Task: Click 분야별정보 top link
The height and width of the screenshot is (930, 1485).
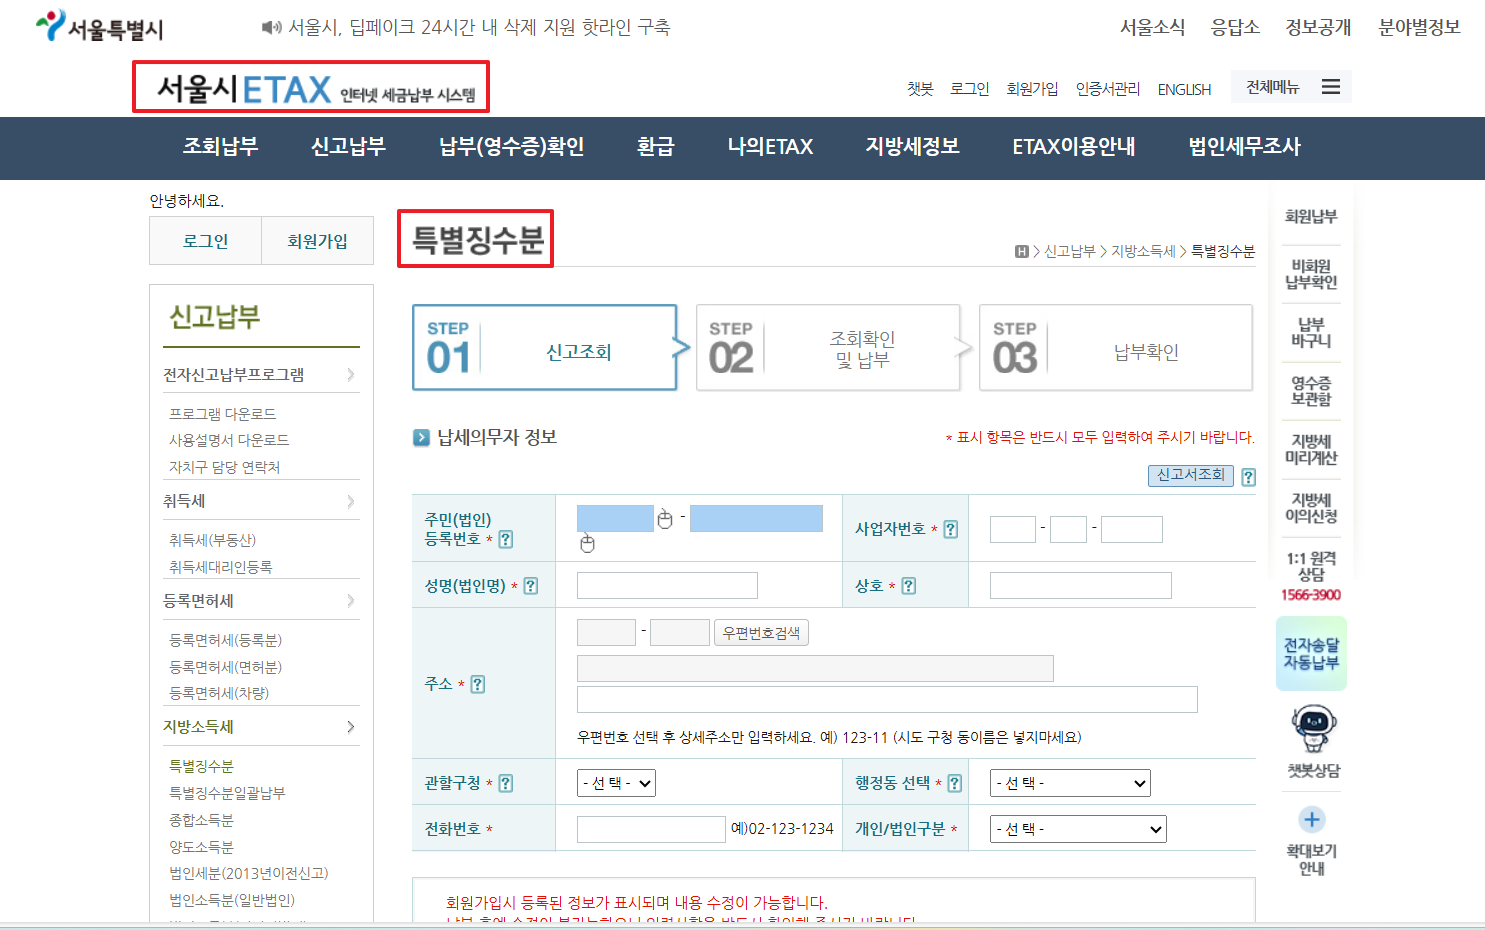Action: point(1419,28)
